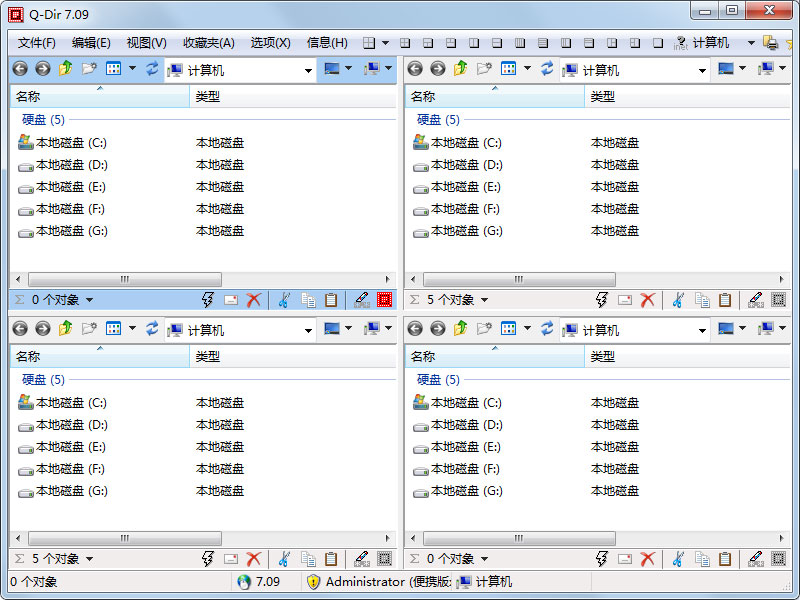Open the 文件(F) menu
The height and width of the screenshot is (600, 800).
(x=36, y=43)
